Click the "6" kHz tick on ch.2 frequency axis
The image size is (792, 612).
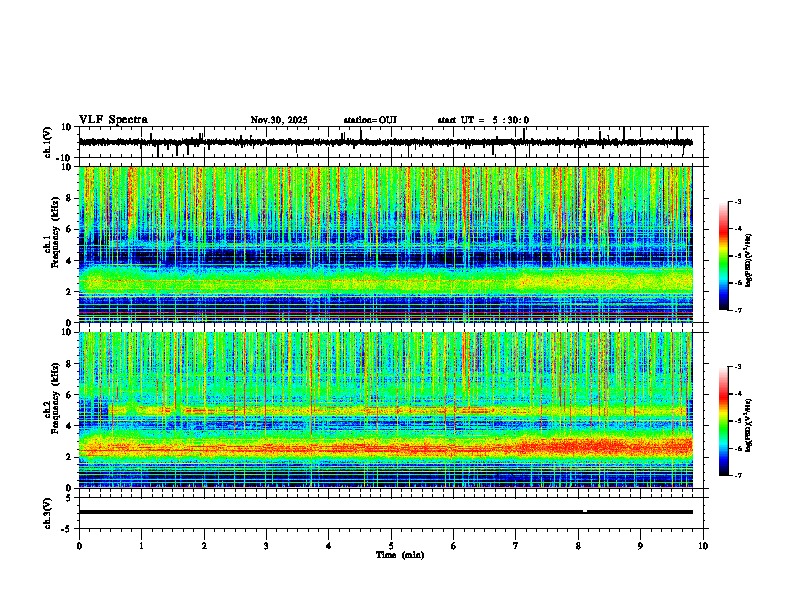pos(69,395)
